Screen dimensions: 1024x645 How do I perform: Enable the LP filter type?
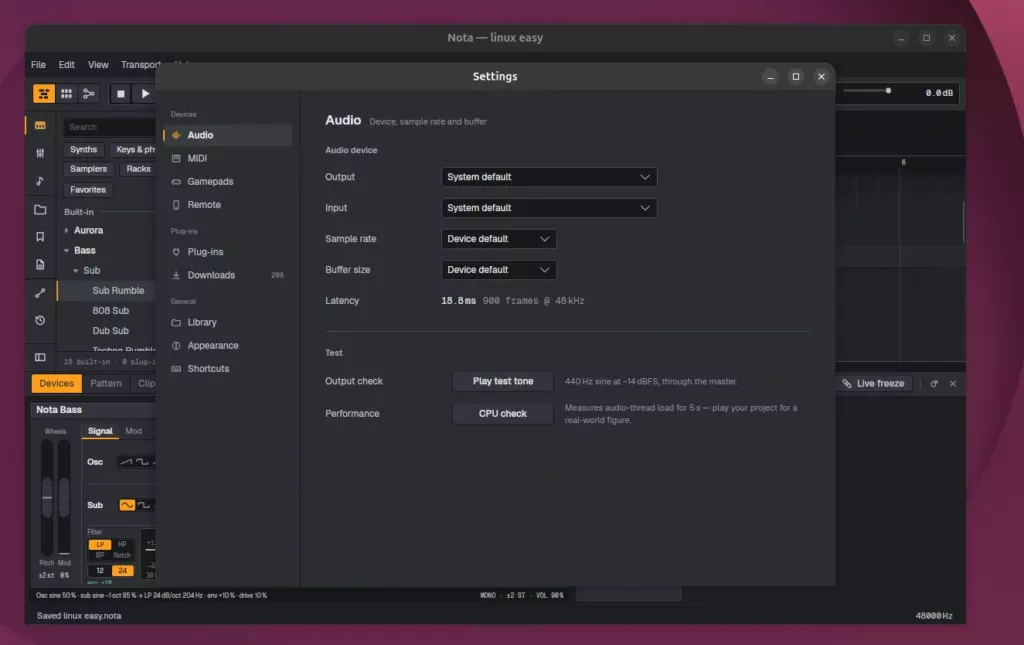pyautogui.click(x=100, y=544)
